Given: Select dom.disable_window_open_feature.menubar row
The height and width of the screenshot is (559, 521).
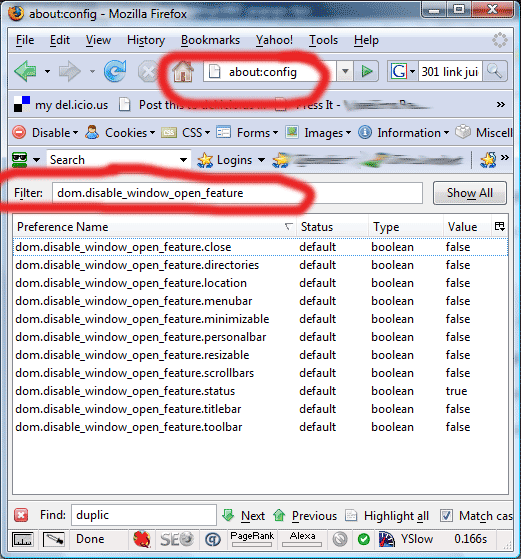Looking at the screenshot, I should 260,301.
